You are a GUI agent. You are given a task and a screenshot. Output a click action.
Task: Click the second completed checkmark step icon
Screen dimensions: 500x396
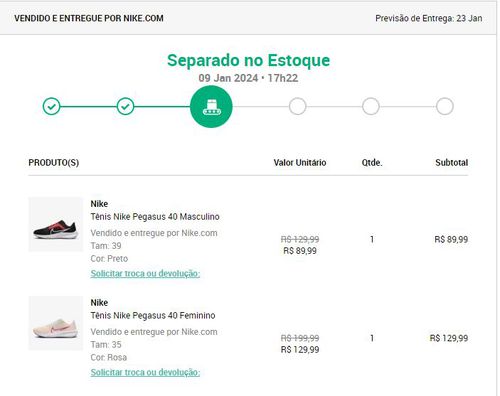point(125,106)
